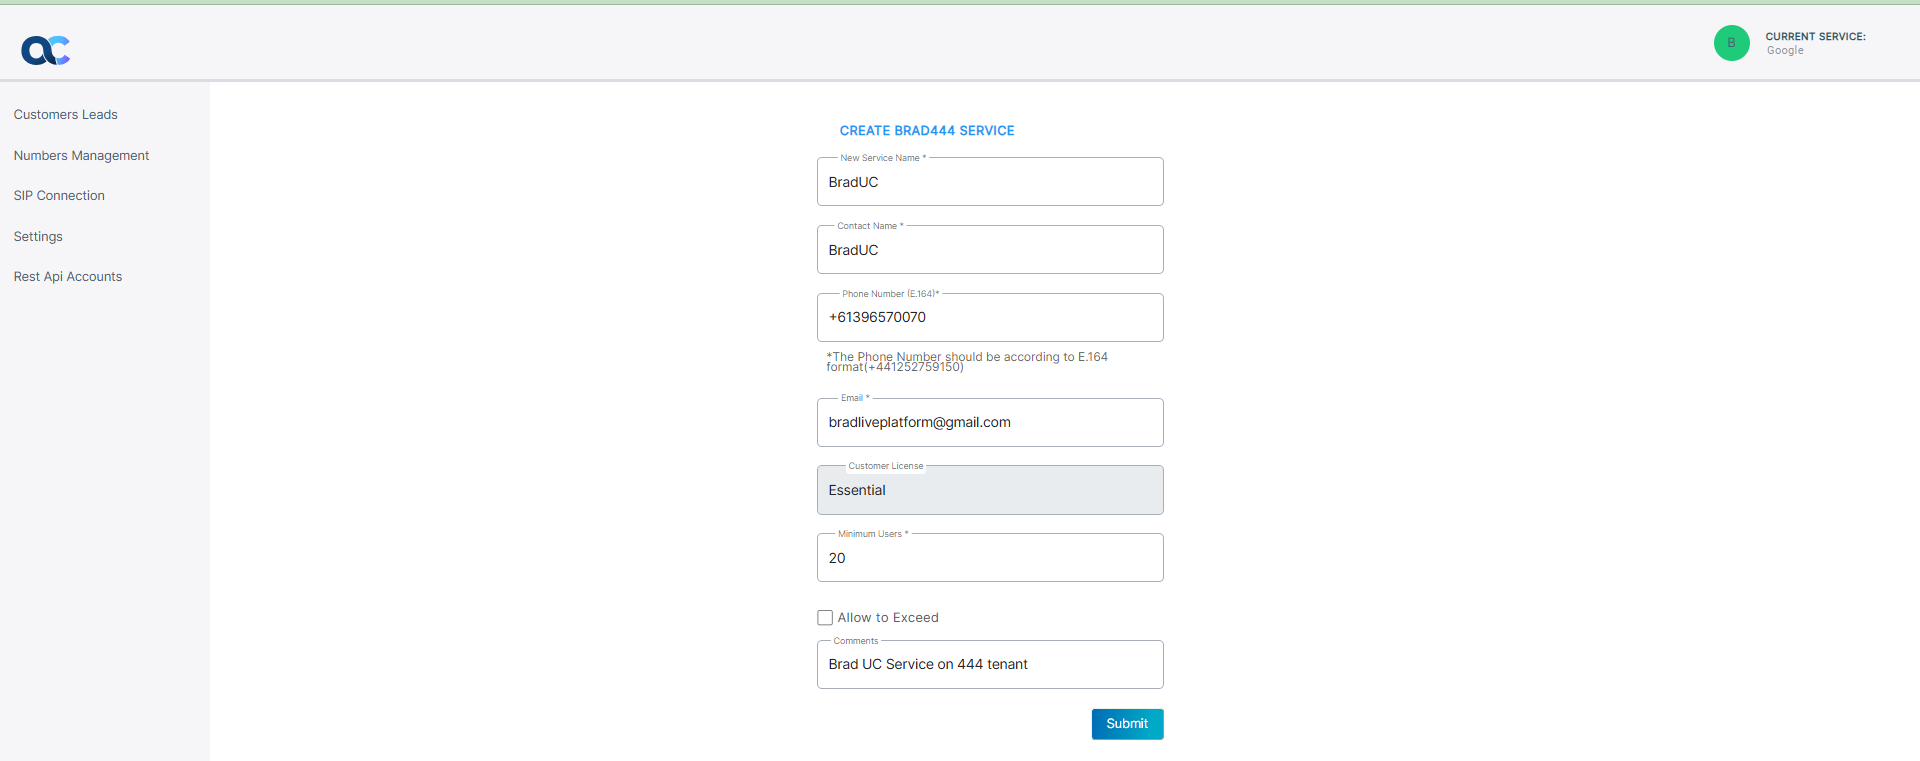This screenshot has width=1920, height=761.
Task: Open the green B user avatar
Action: click(1731, 43)
